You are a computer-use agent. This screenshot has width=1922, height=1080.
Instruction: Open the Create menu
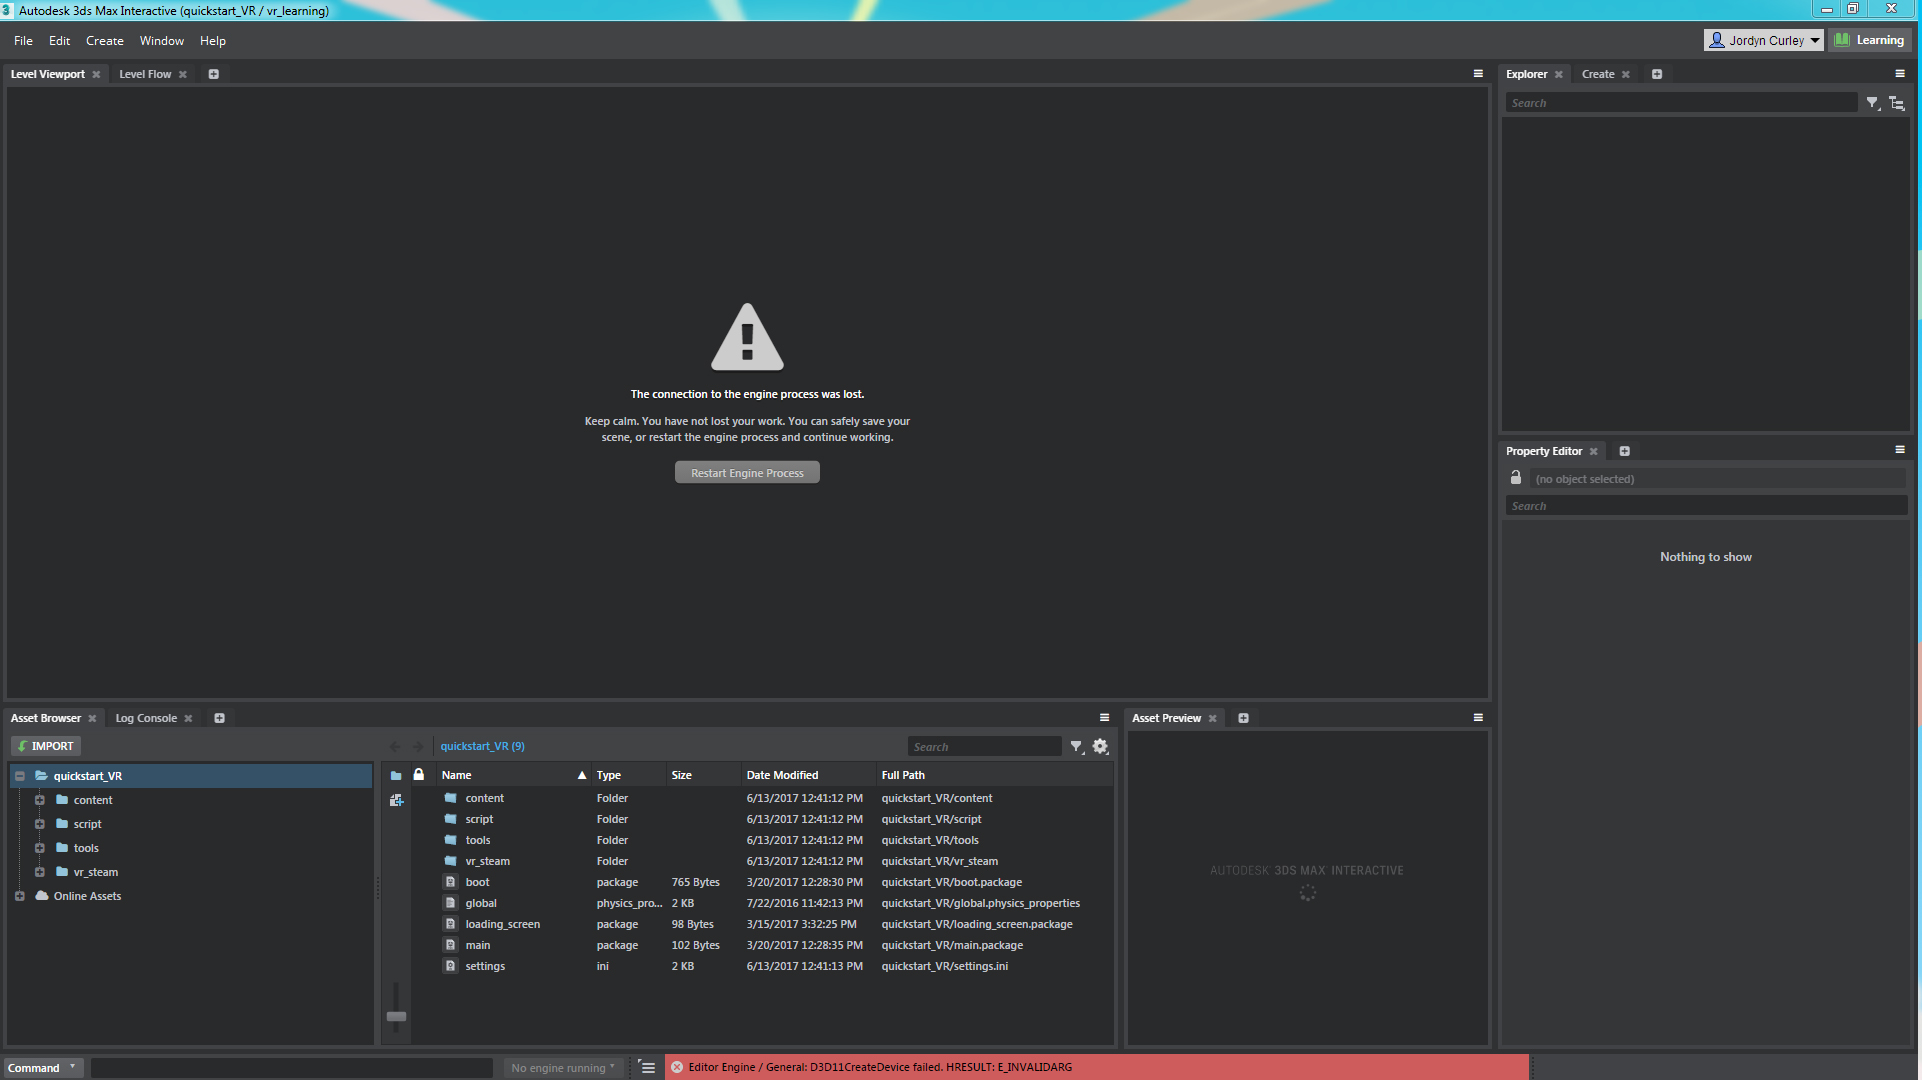pos(105,41)
